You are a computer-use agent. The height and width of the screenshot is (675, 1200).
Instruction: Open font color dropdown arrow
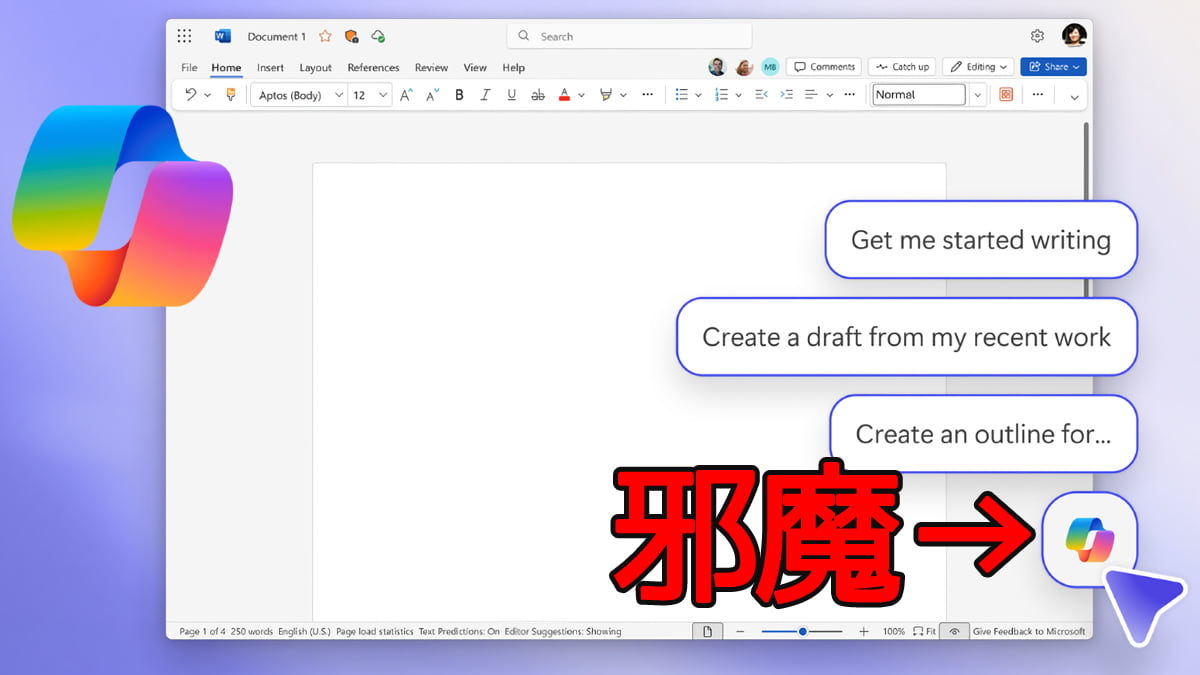[582, 95]
